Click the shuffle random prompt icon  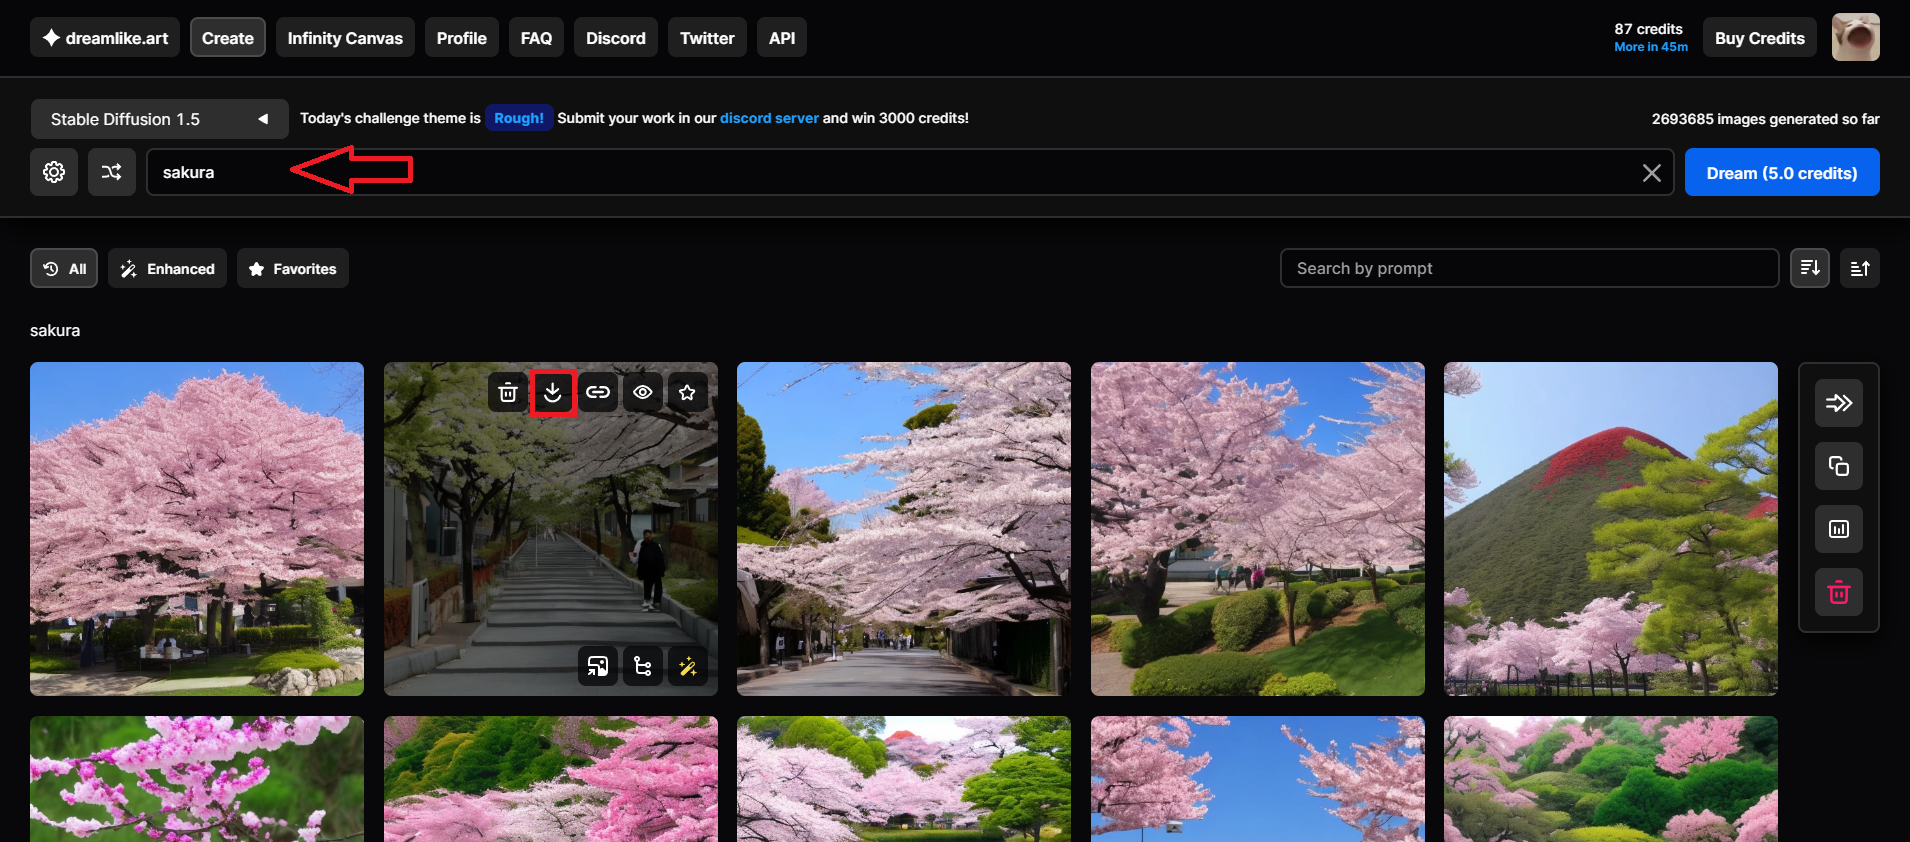(112, 172)
